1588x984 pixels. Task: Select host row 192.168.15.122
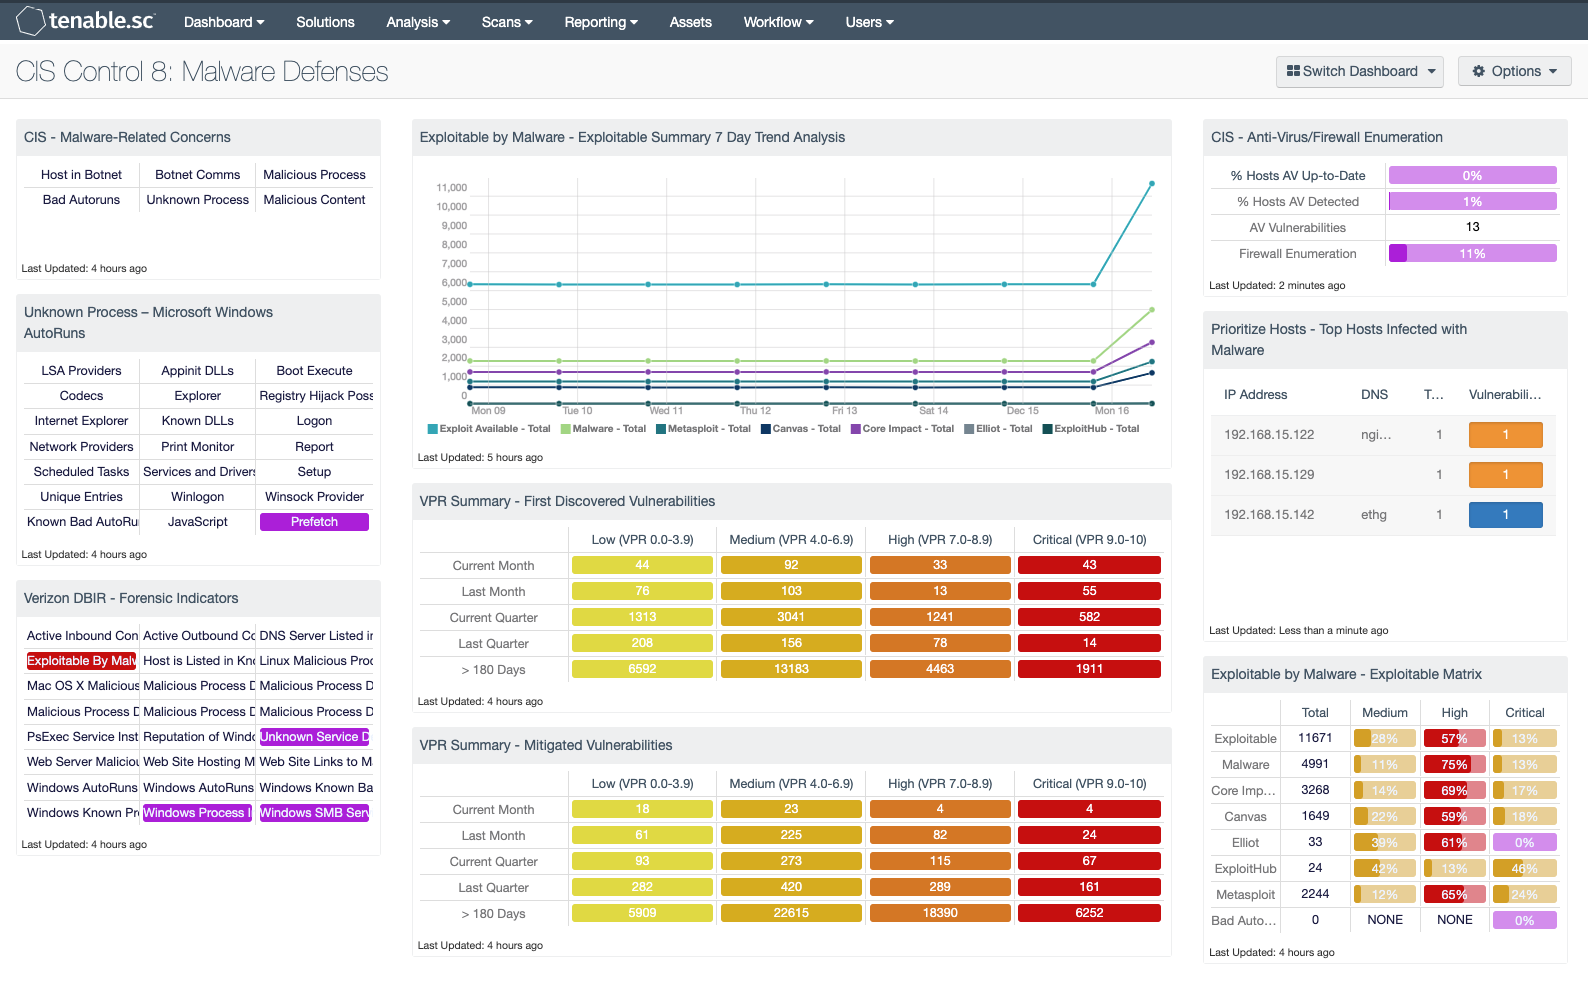pyautogui.click(x=1269, y=435)
